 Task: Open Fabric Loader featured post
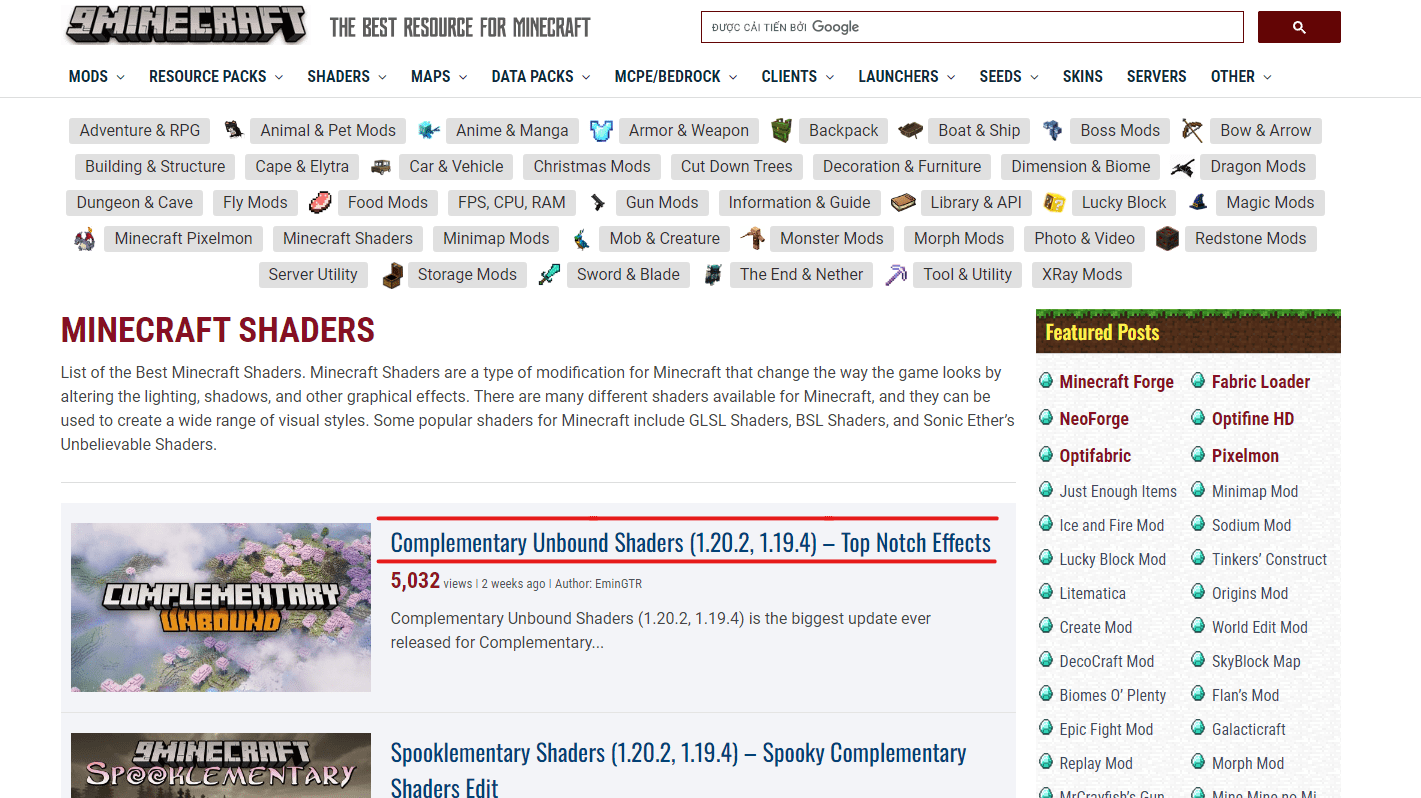point(1261,382)
